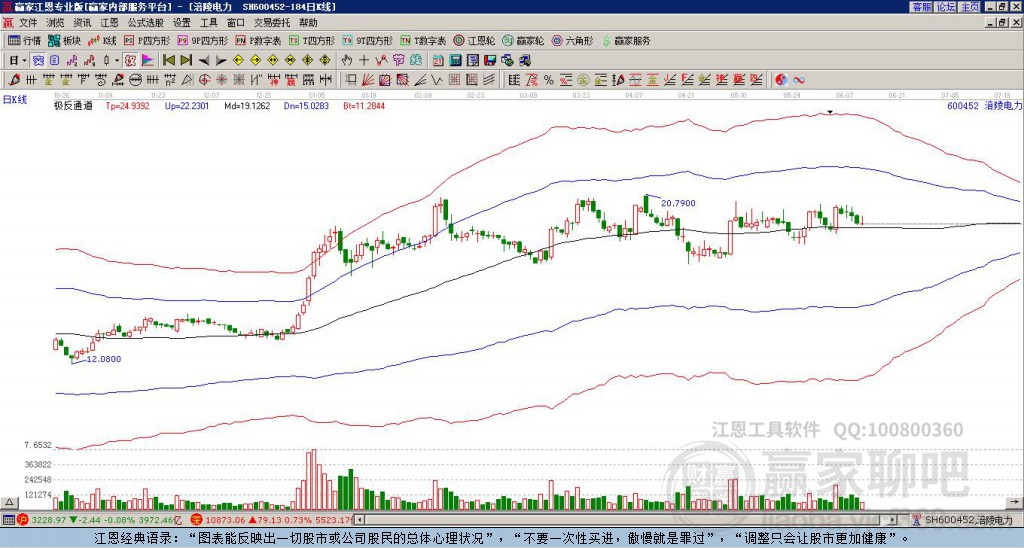
Task: Open the calculator icon
Action: pos(455,61)
